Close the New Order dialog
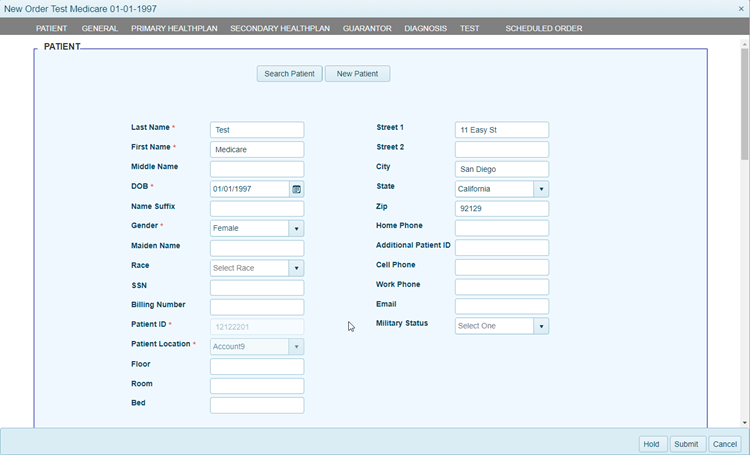The width and height of the screenshot is (750, 455). pos(740,9)
